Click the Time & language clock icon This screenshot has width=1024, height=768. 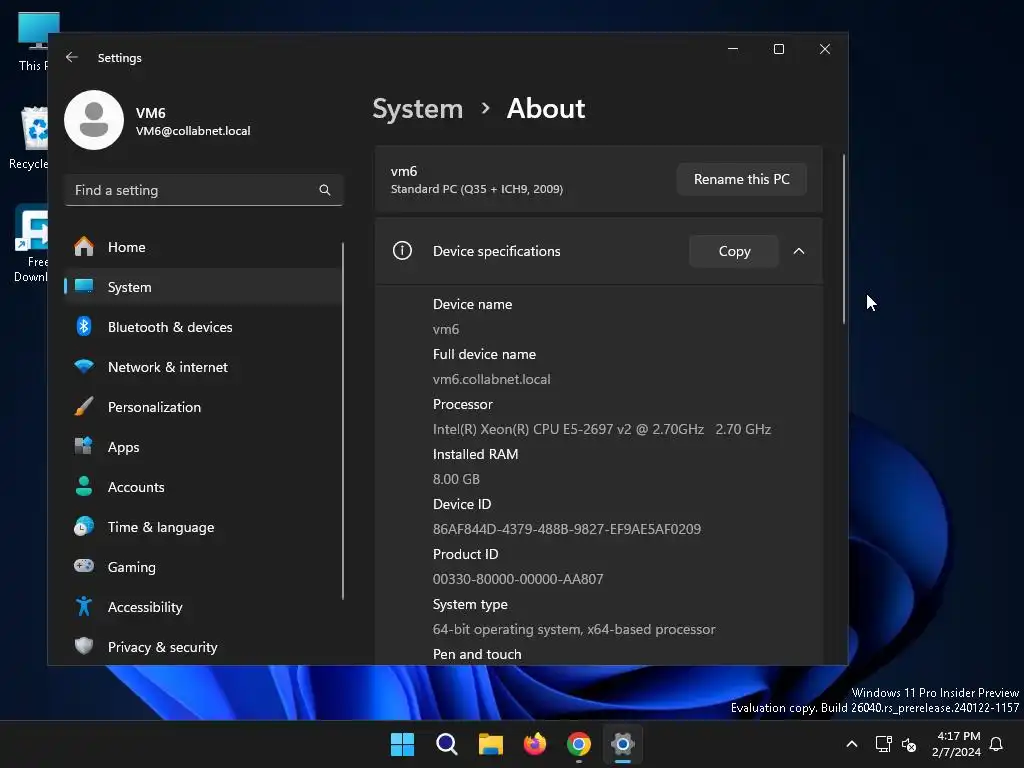coord(84,526)
